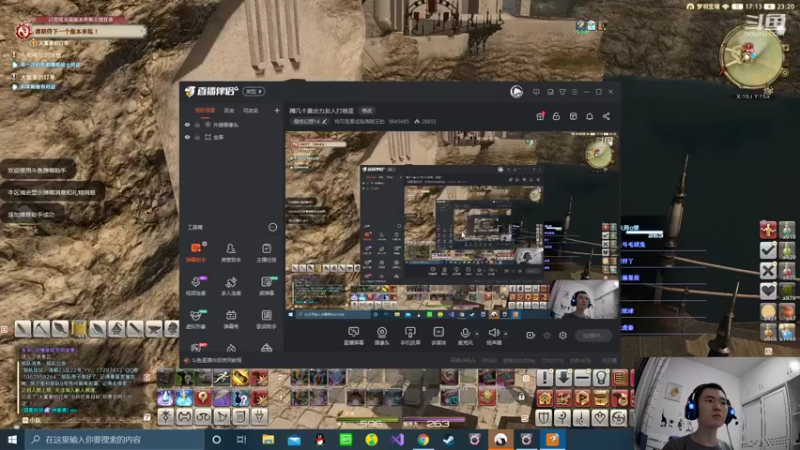Click the light bulb icon in game hotbar

(601, 378)
